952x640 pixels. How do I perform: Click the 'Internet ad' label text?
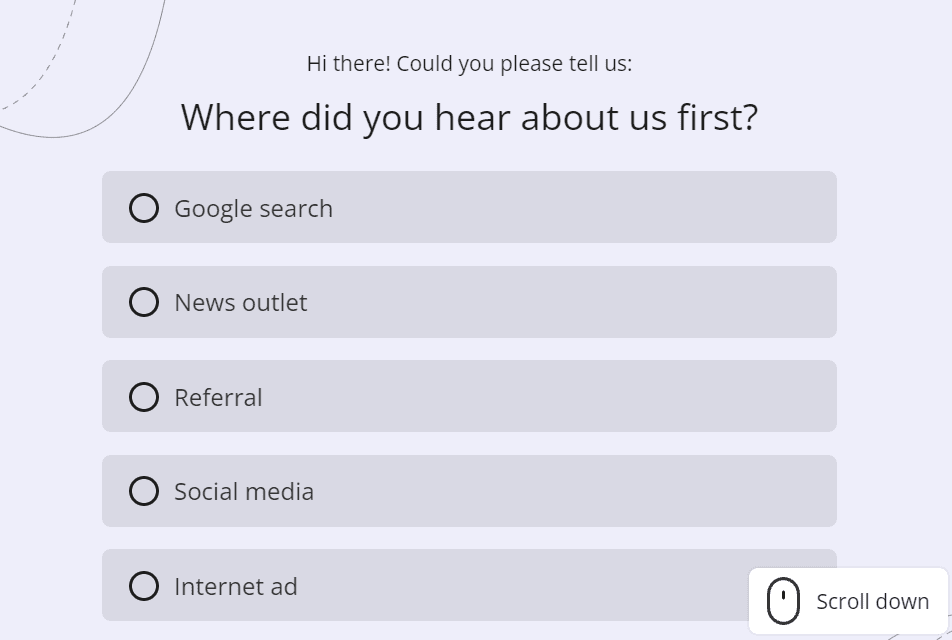(x=236, y=587)
